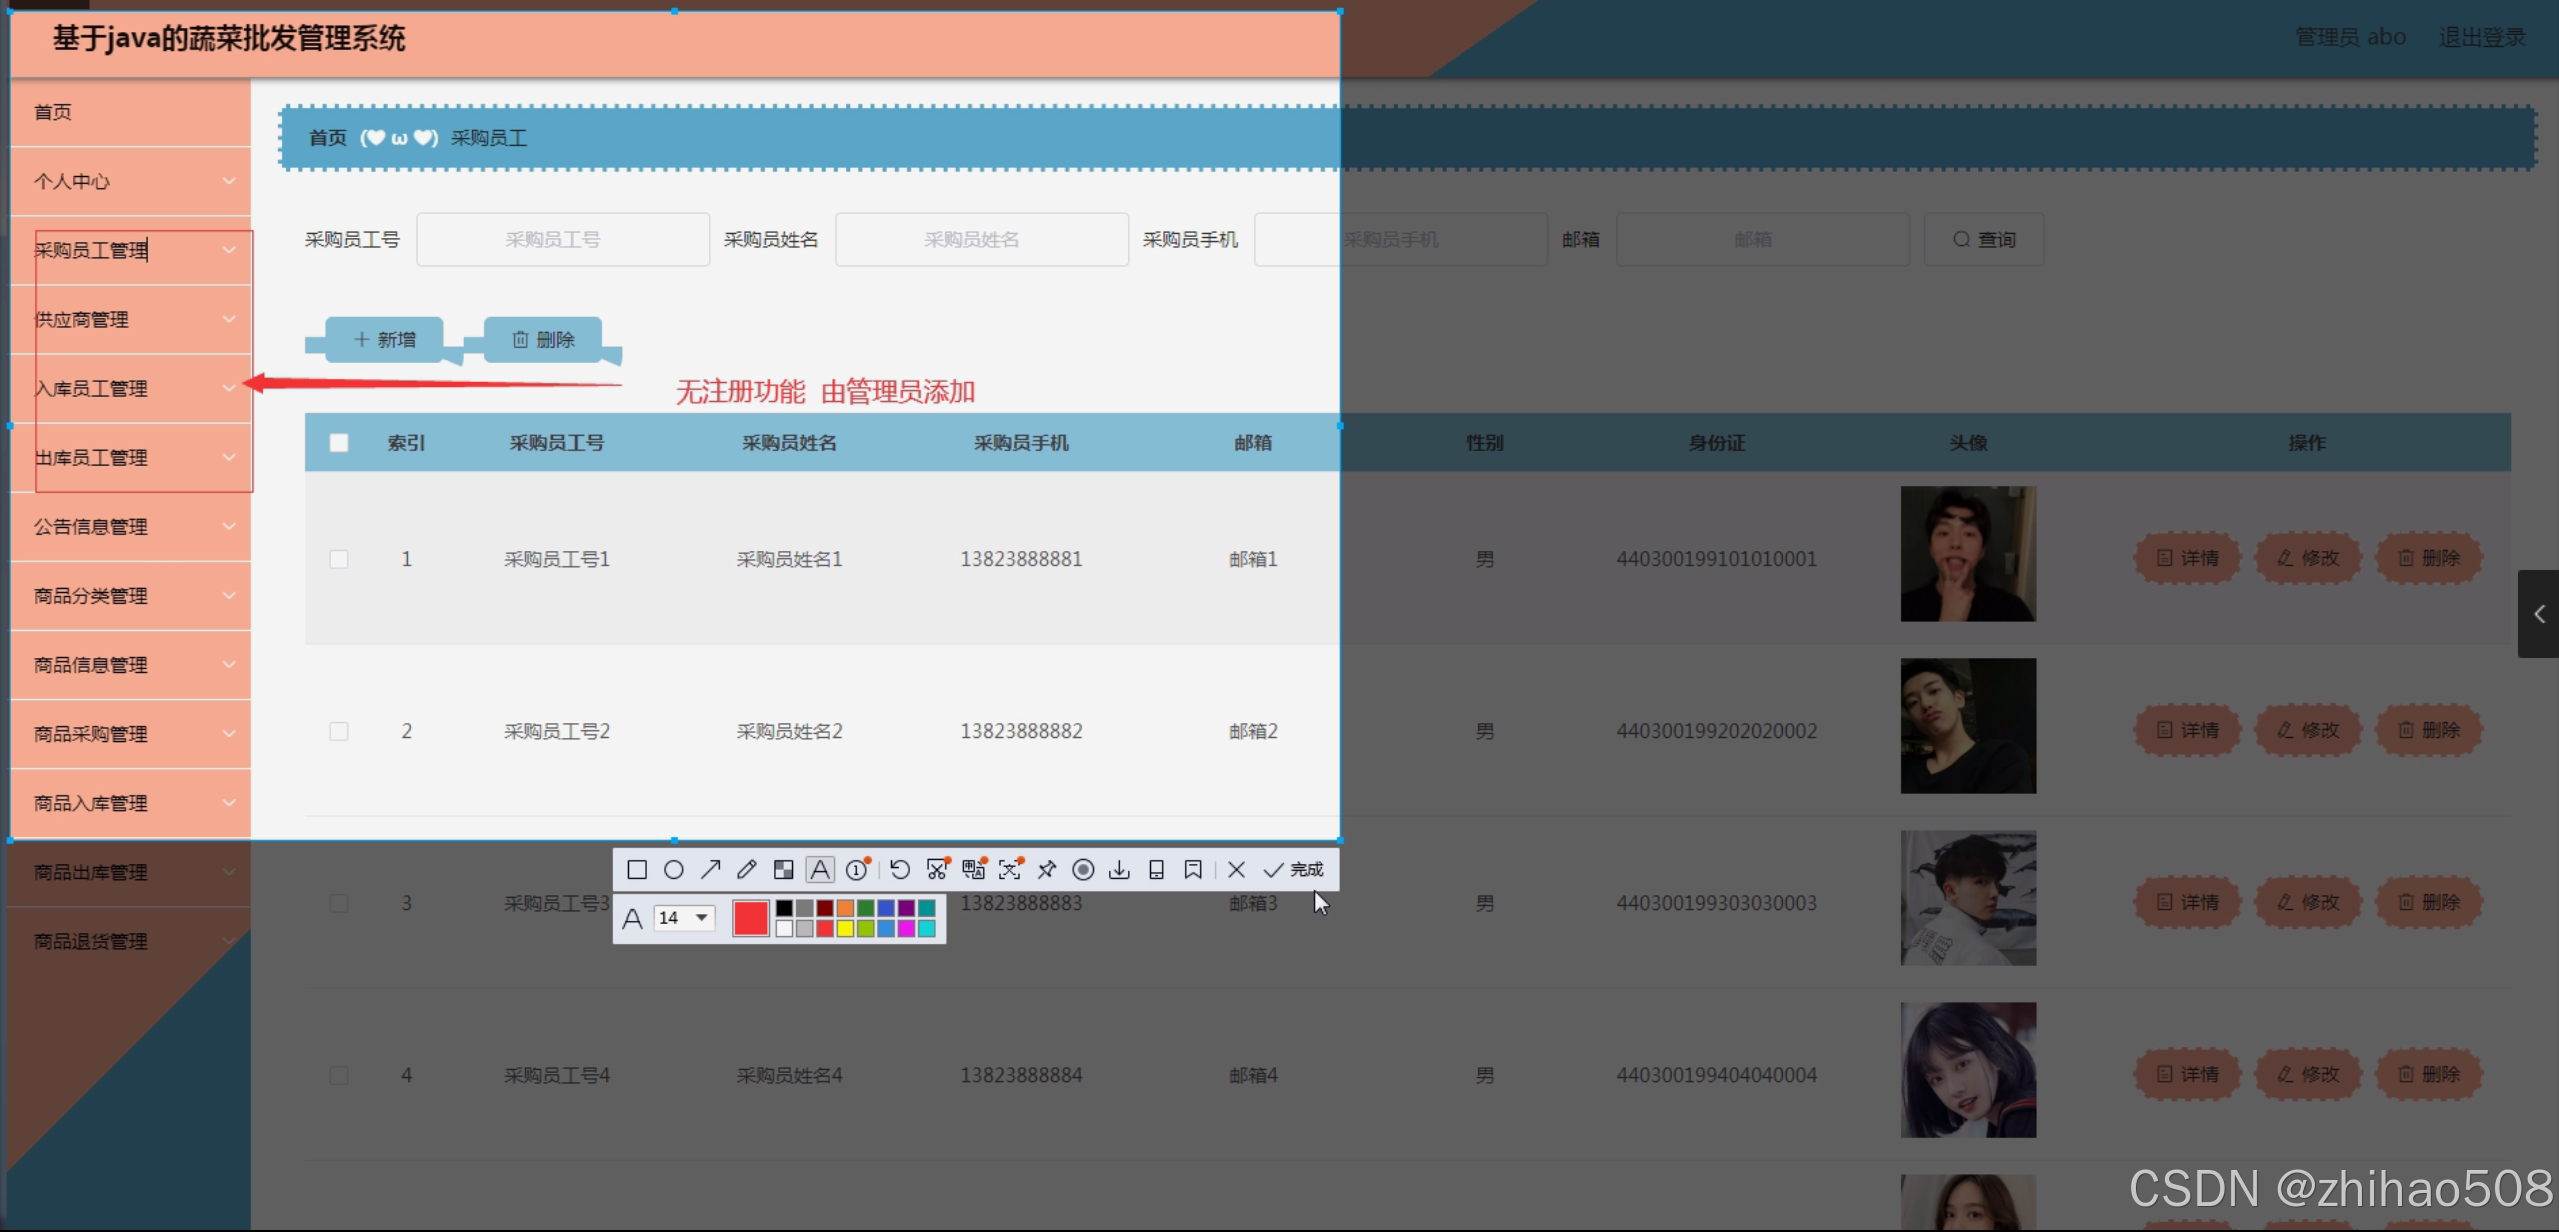
Task: Click the download screenshot icon
Action: 1119,869
